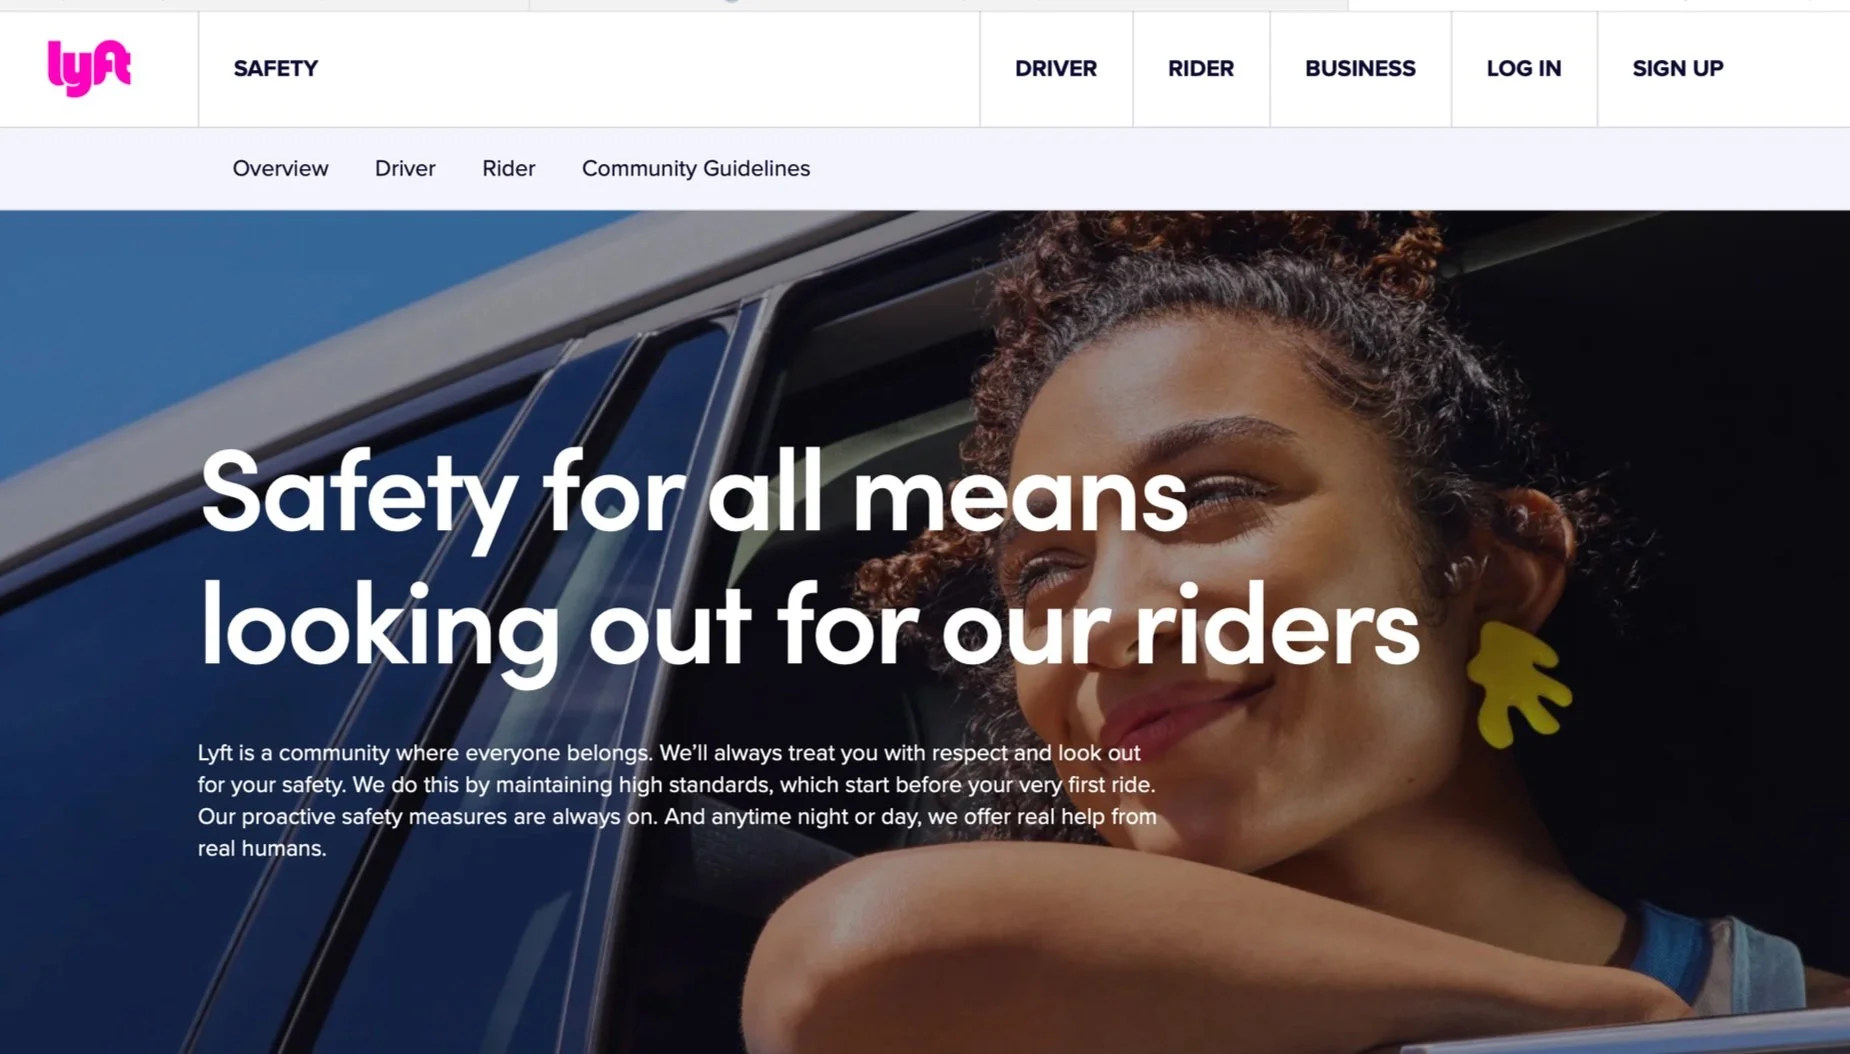1850x1054 pixels.
Task: Click the pink Lyft logo
Action: 89,68
